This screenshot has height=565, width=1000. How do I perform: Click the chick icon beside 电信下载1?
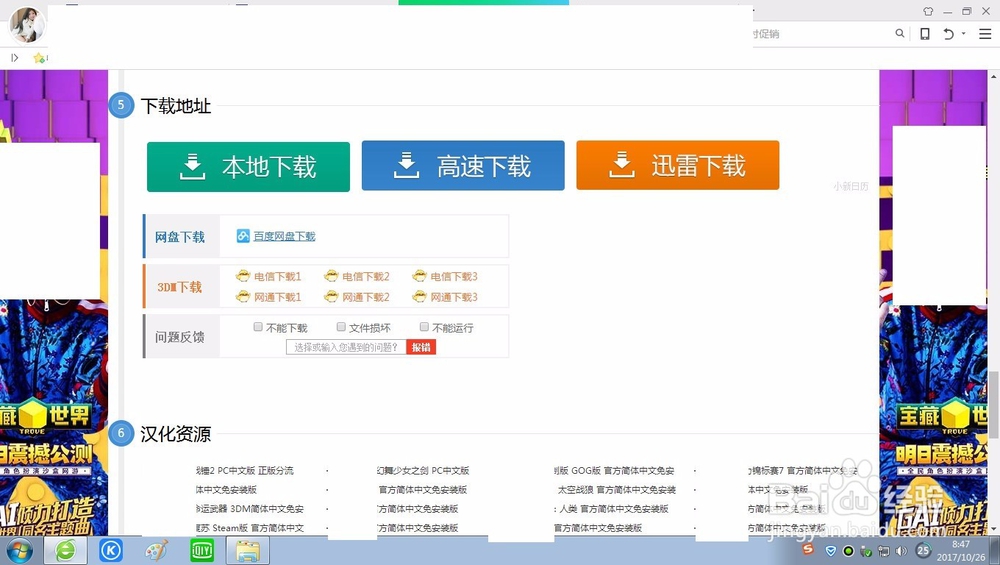click(x=243, y=275)
